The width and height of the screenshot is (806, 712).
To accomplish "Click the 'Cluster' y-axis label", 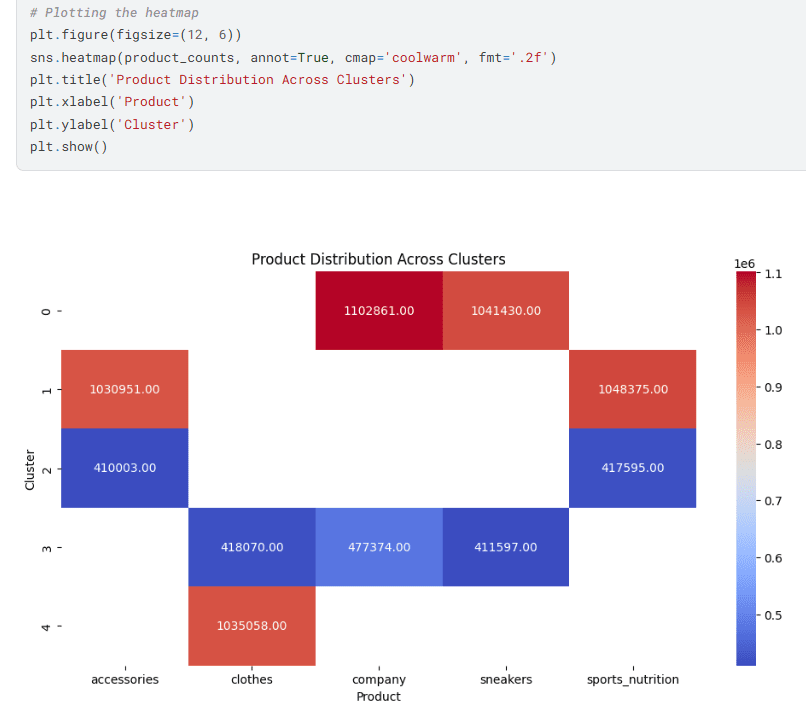I will 30,469.
